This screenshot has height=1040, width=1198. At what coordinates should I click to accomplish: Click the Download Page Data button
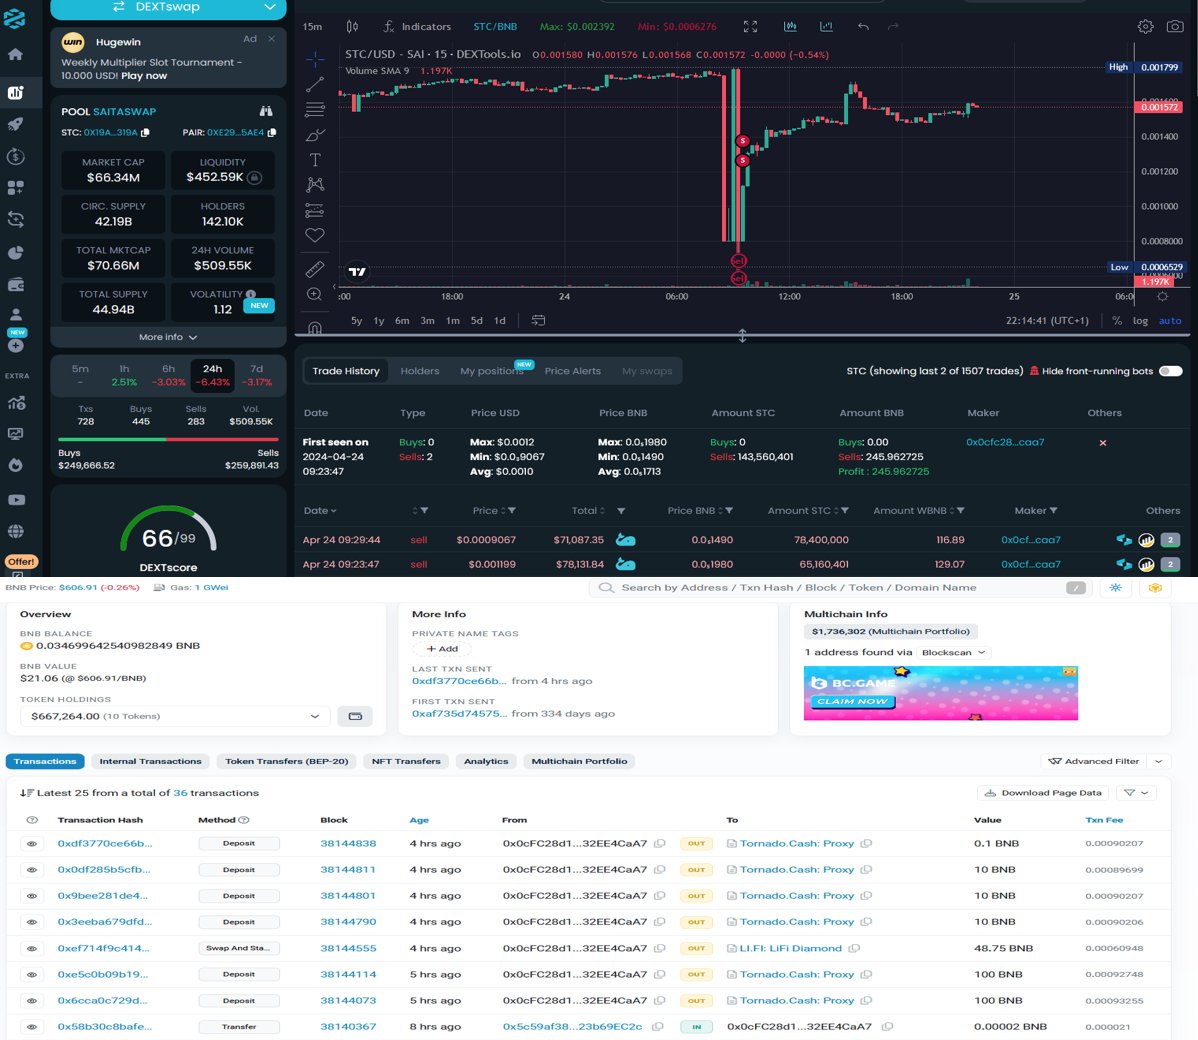1043,792
